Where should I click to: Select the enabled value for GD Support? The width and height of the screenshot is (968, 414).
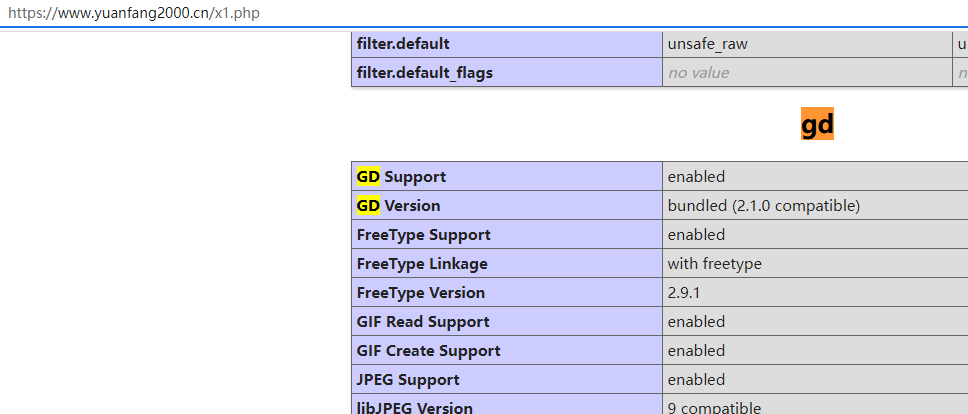point(696,176)
